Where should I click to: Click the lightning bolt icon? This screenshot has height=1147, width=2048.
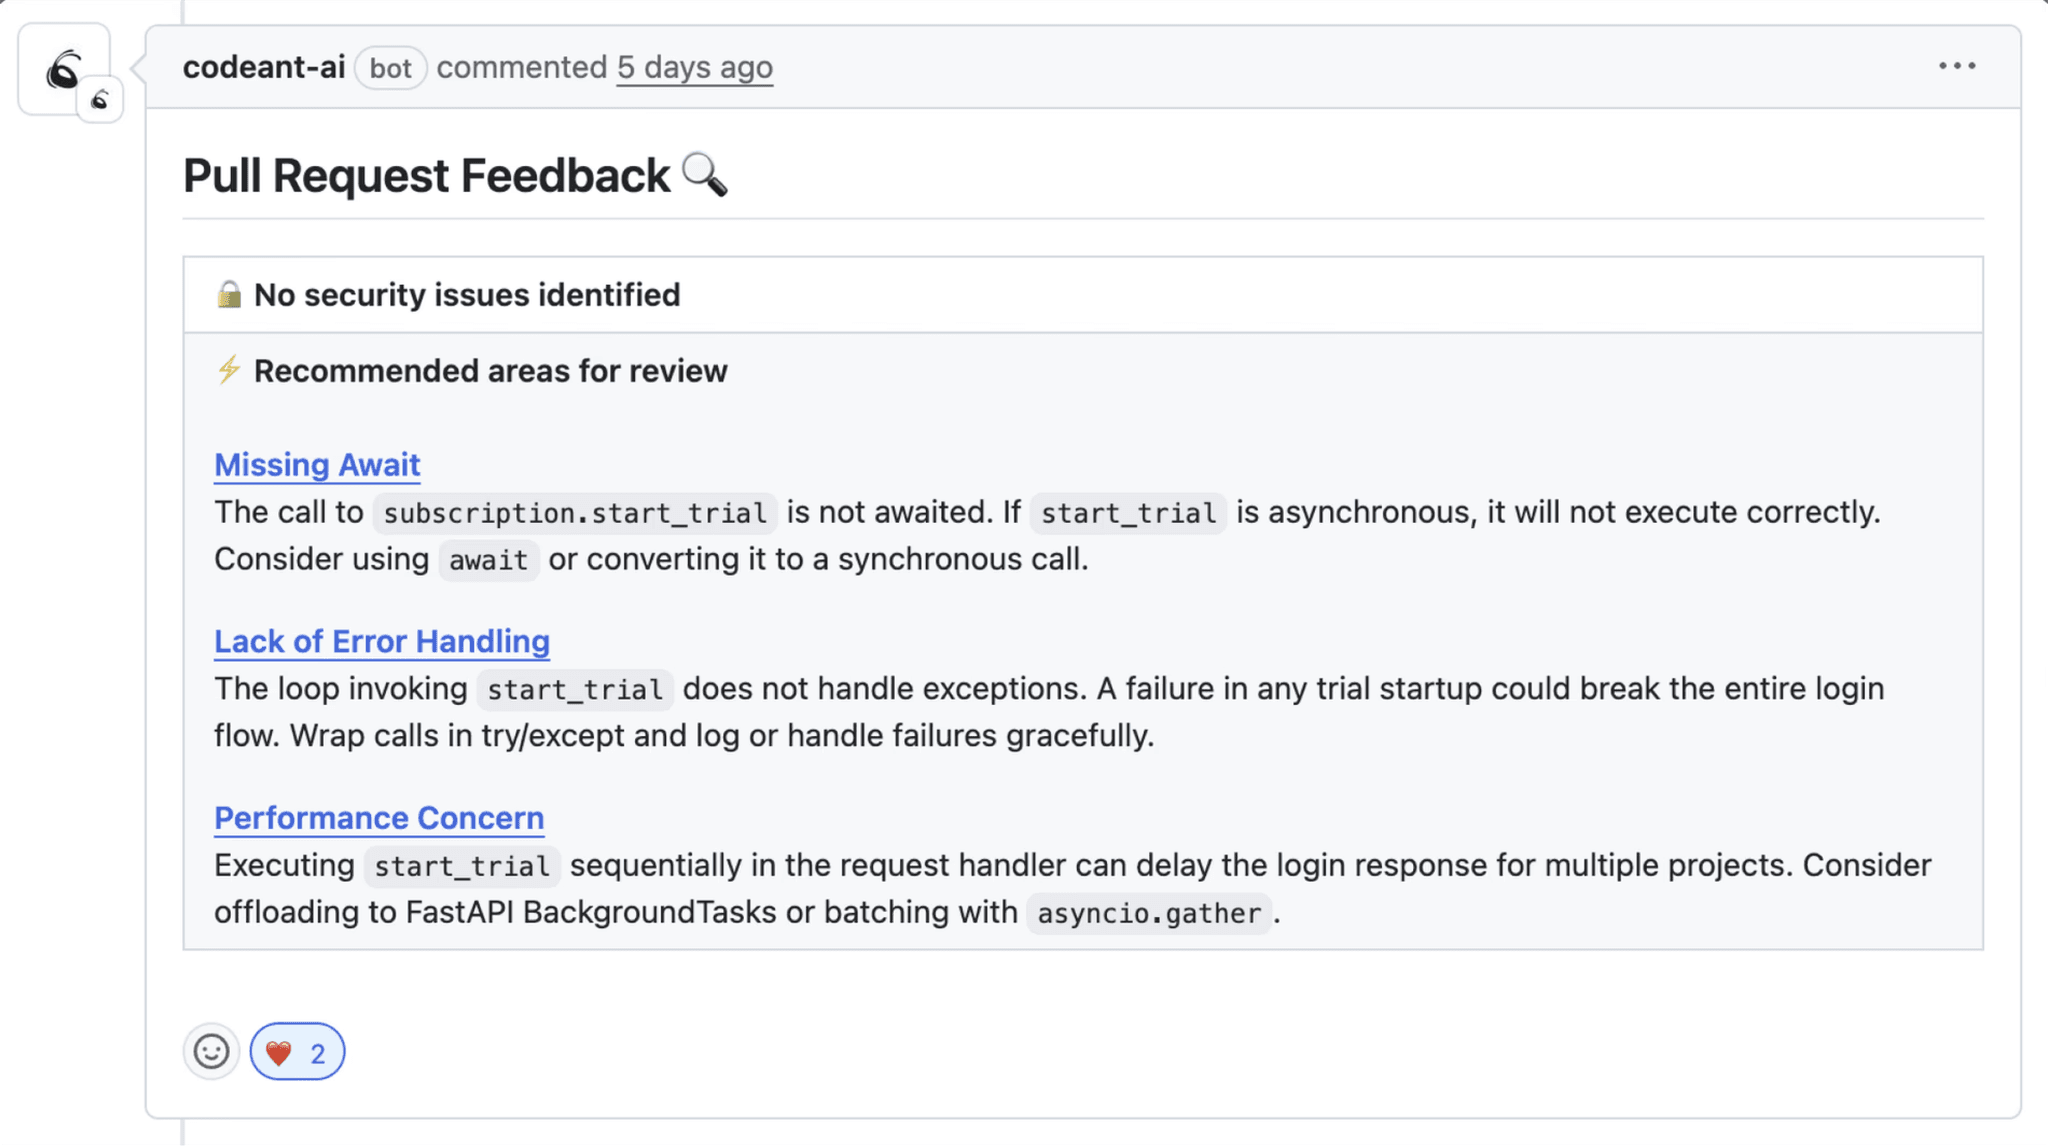227,370
